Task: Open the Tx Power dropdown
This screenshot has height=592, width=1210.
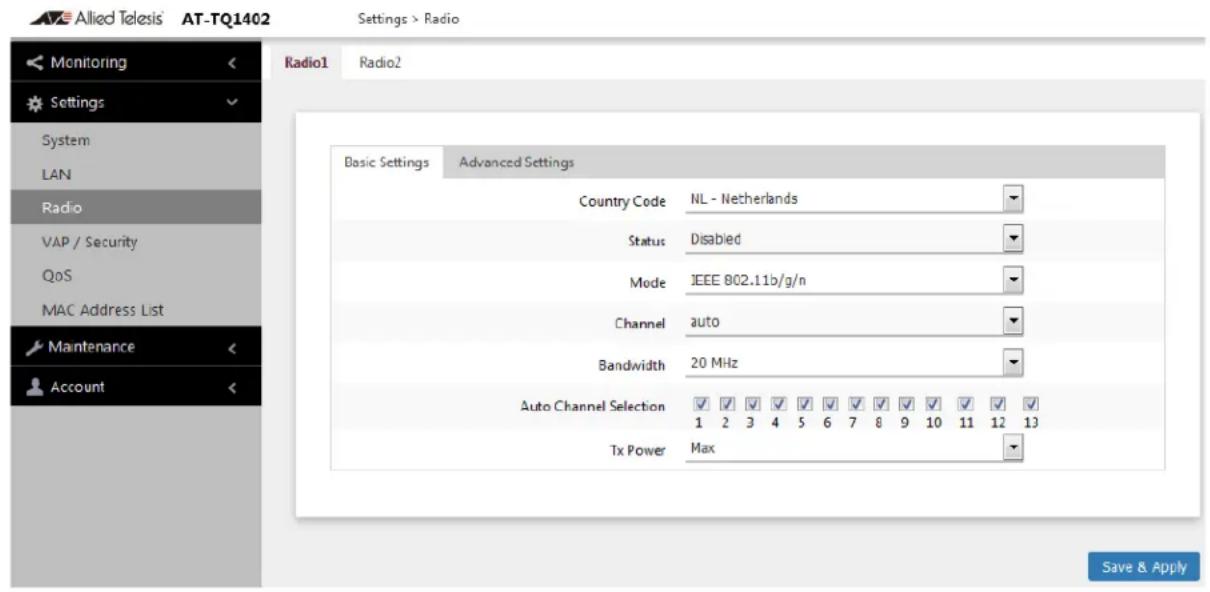Action: [x=855, y=449]
